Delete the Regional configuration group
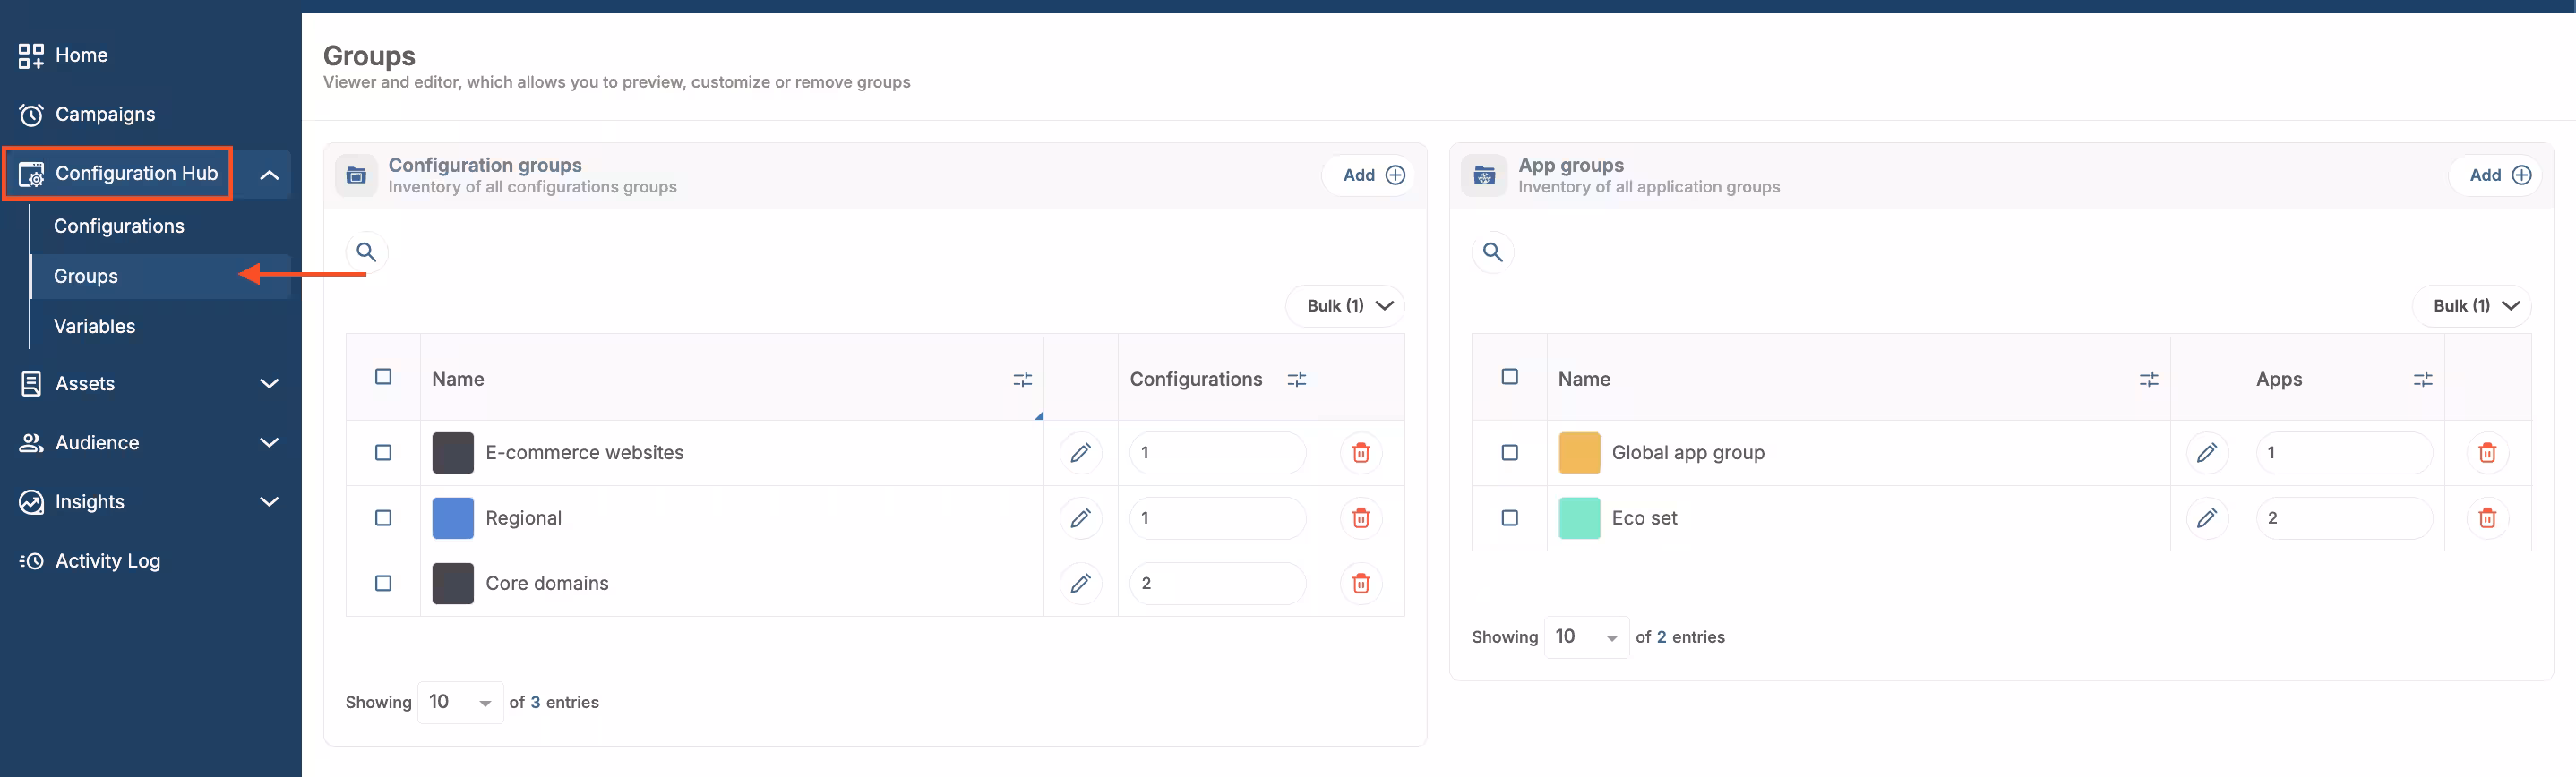The height and width of the screenshot is (777, 2576). point(1360,518)
